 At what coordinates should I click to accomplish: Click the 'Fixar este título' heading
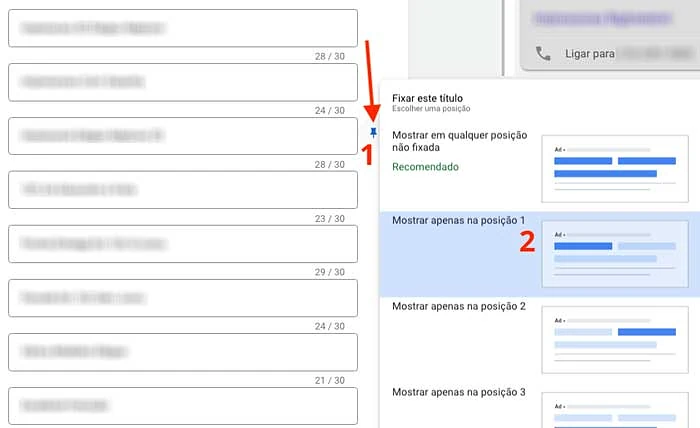[427, 98]
